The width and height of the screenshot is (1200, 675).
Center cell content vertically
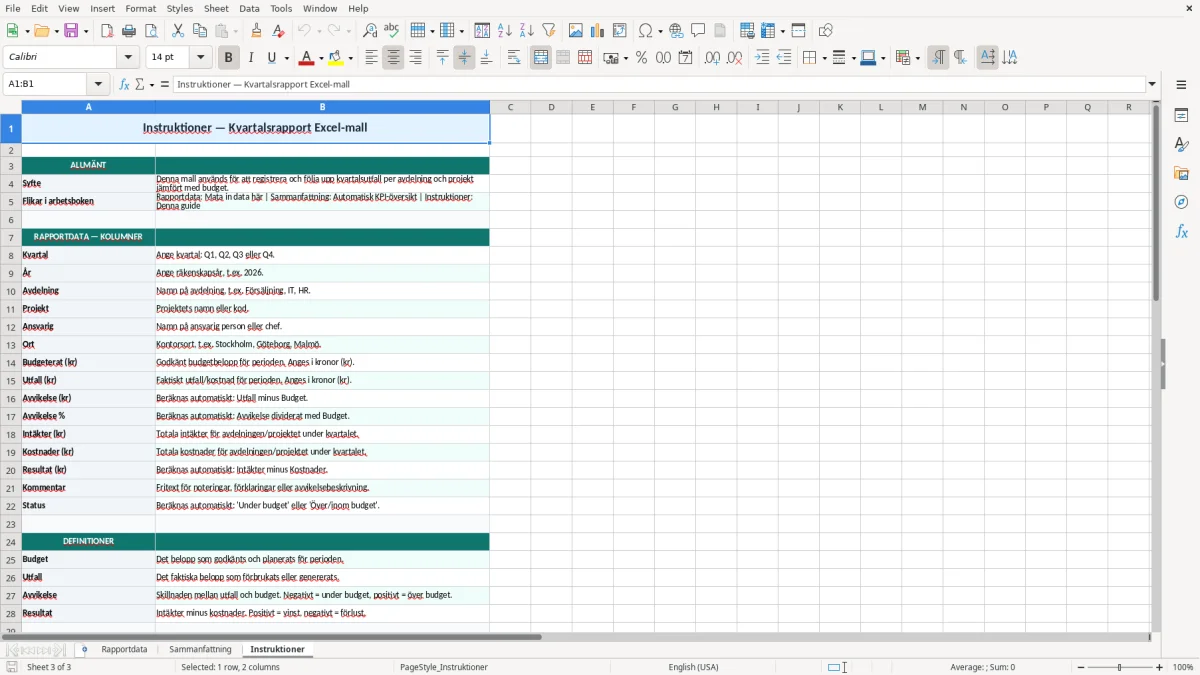[464, 58]
